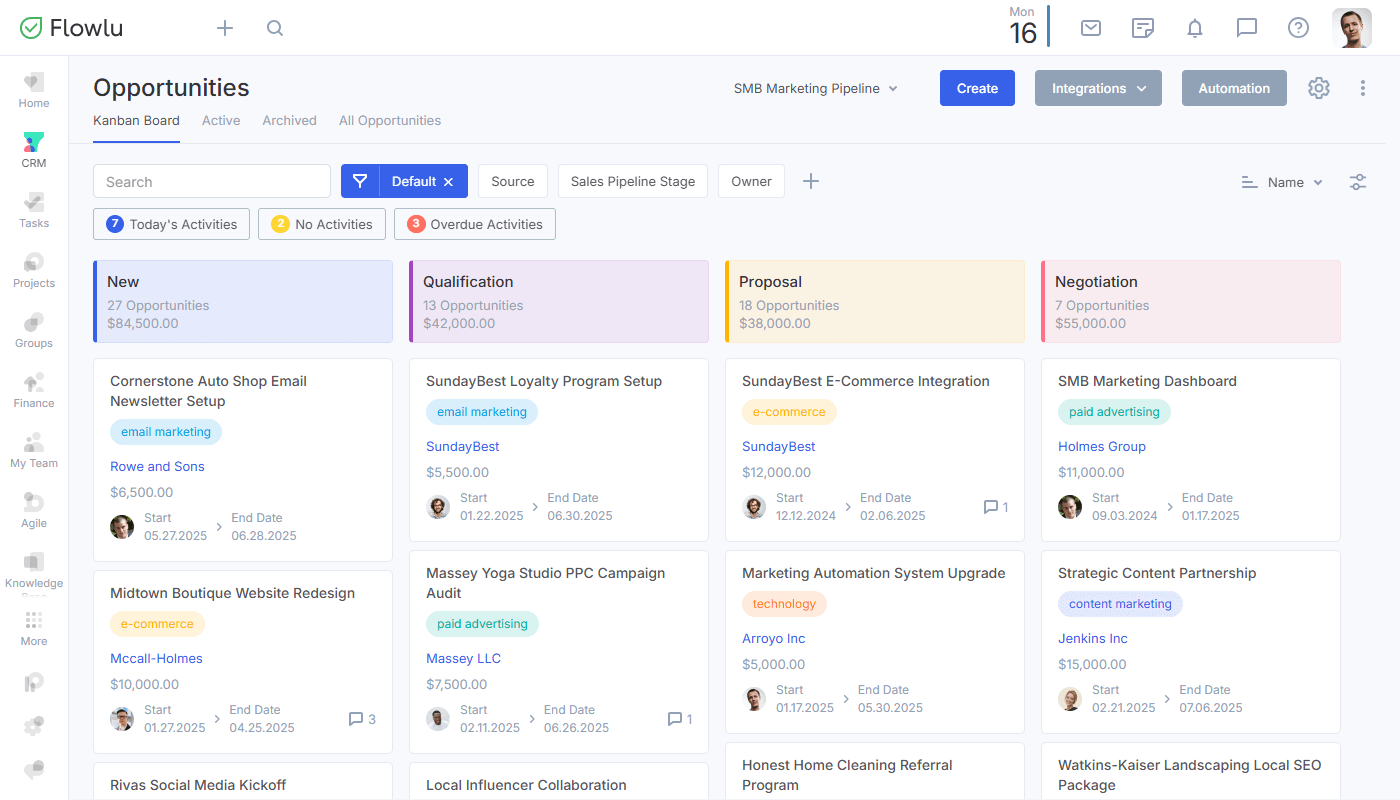Toggle the No Activities filter
Screen dimensions: 1400x800
tap(321, 224)
